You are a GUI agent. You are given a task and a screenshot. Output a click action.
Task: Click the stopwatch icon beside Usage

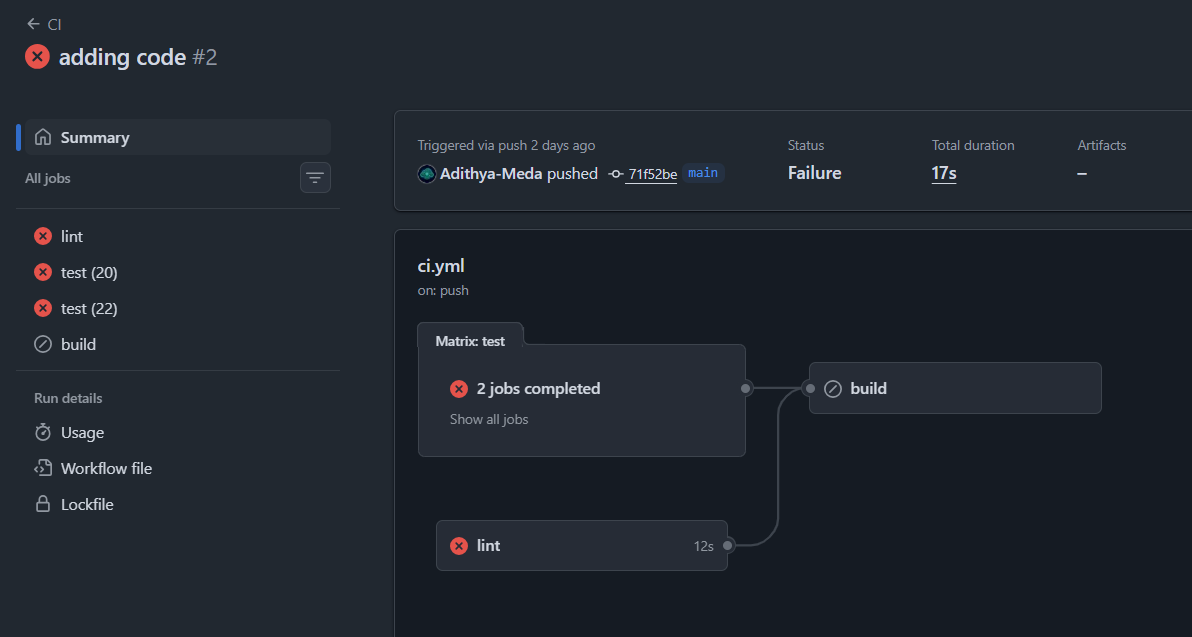click(43, 433)
